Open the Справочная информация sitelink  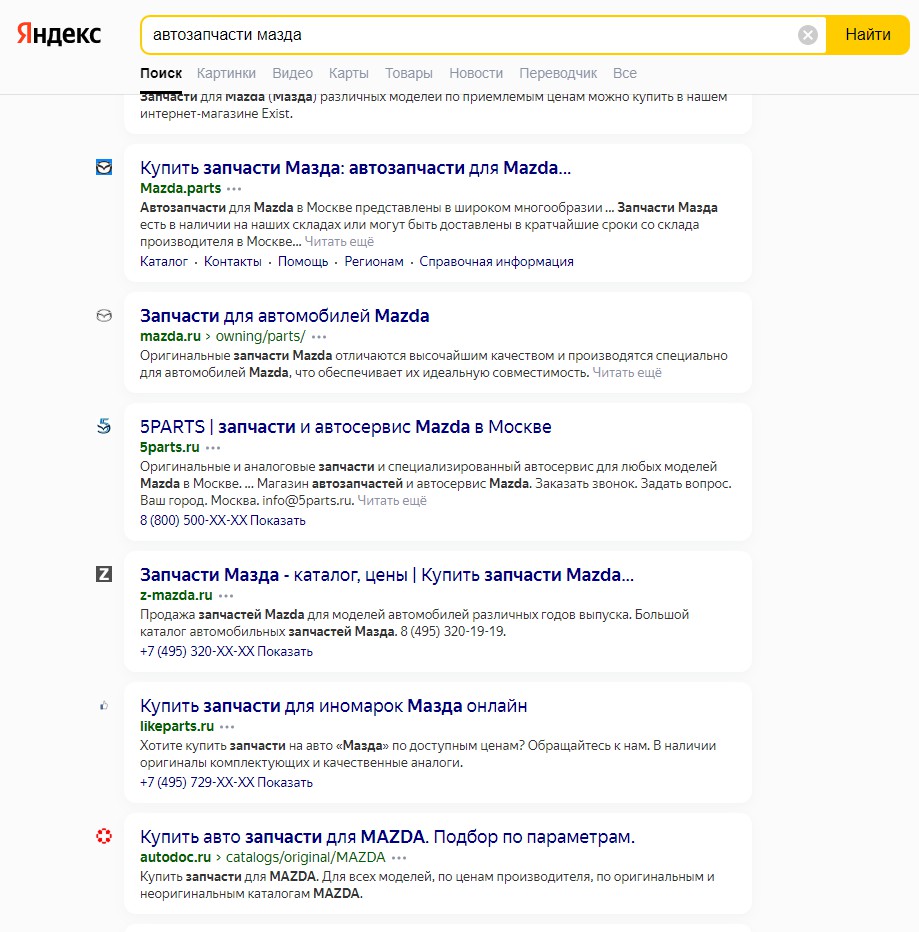point(496,262)
